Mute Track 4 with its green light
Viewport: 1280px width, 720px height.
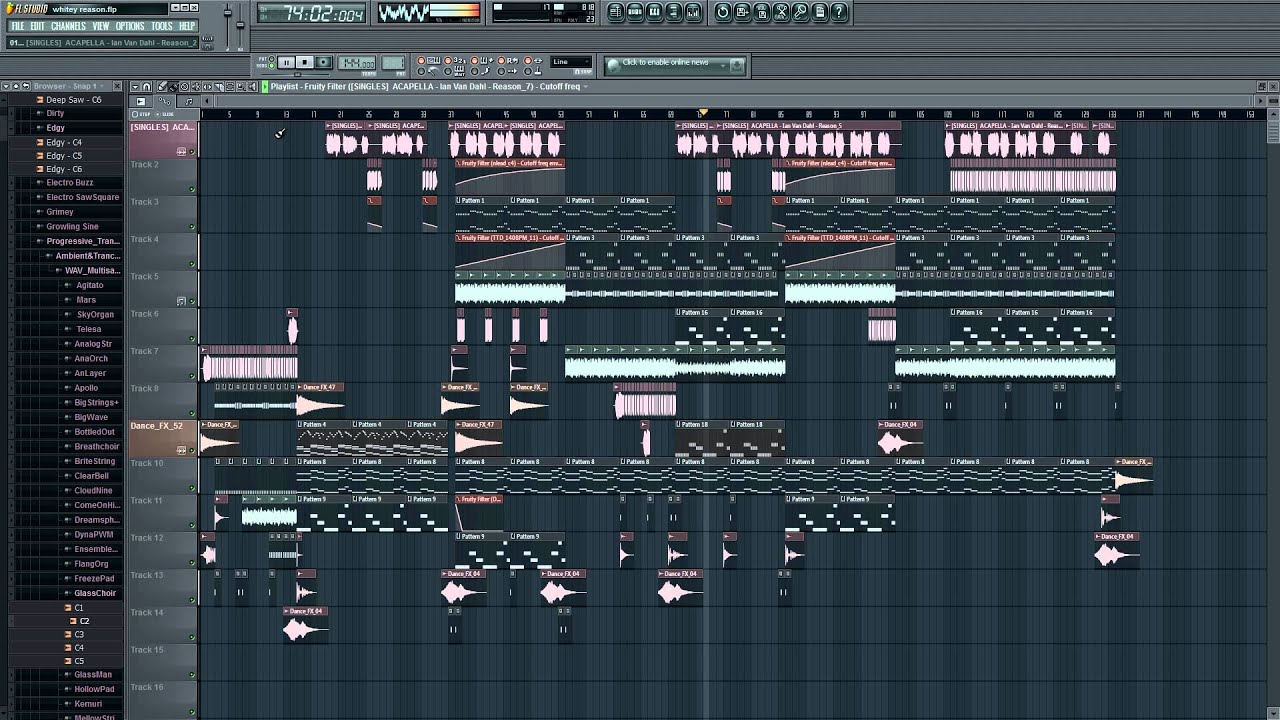click(x=192, y=264)
